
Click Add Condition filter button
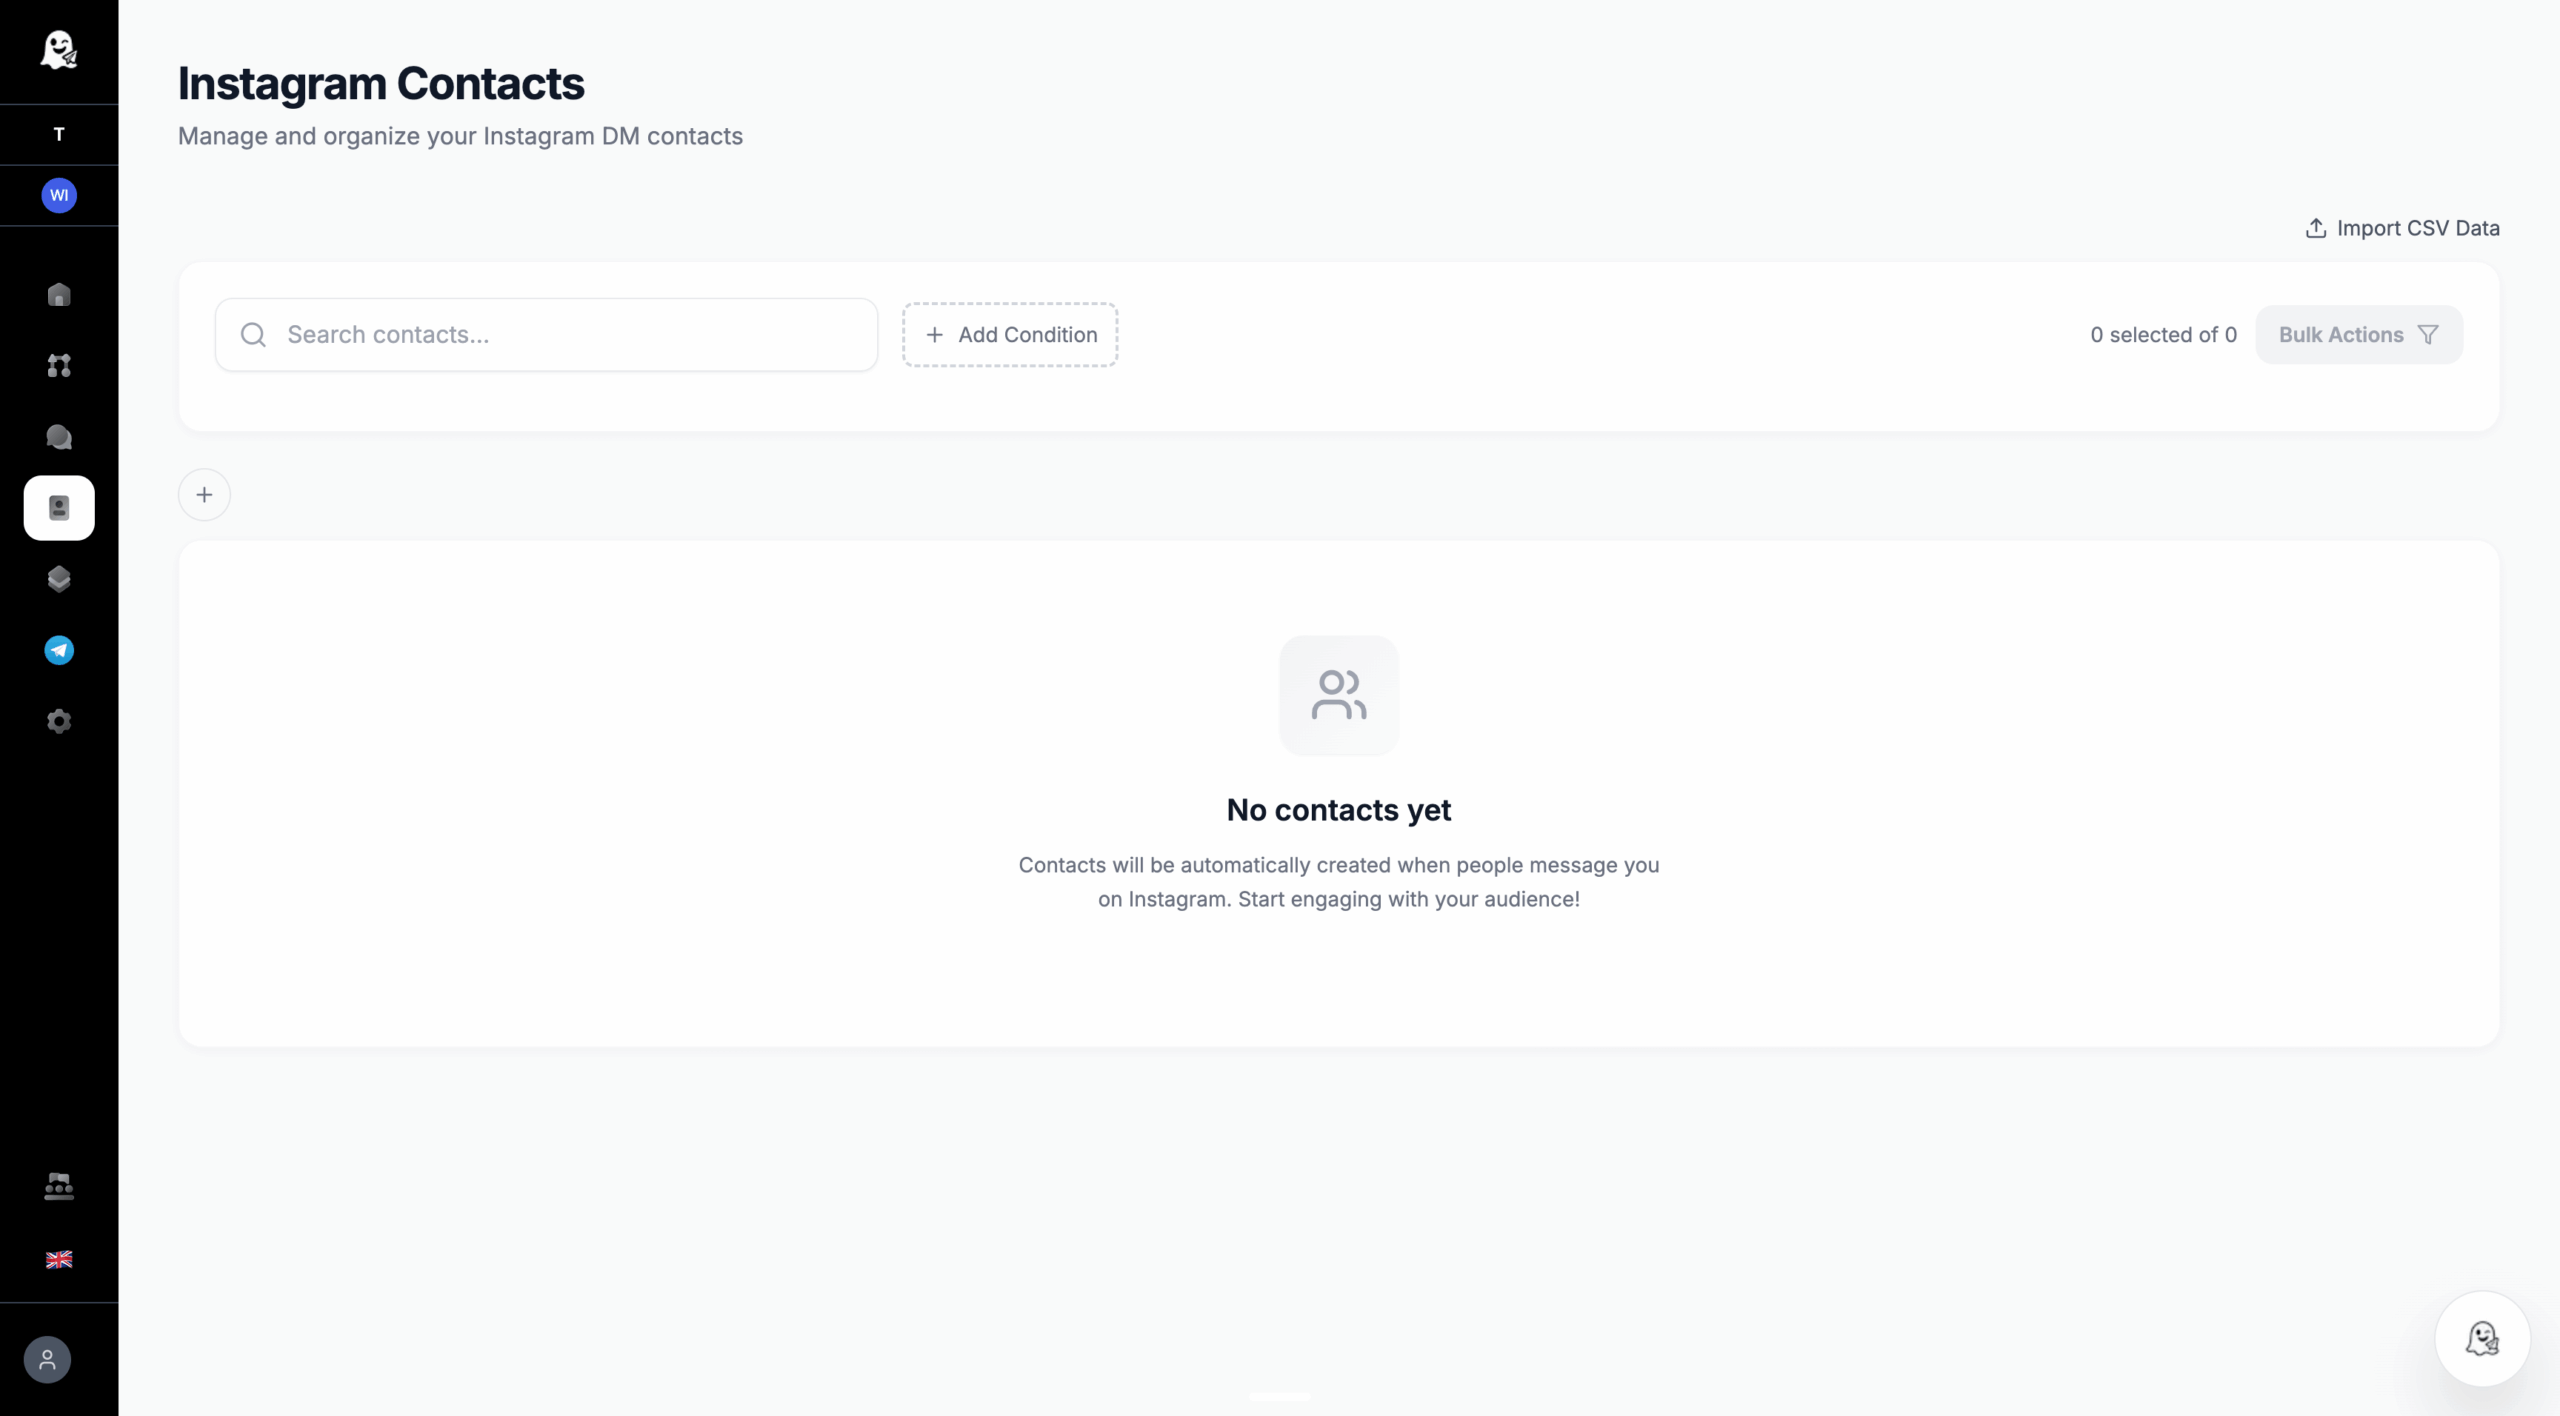click(1010, 335)
